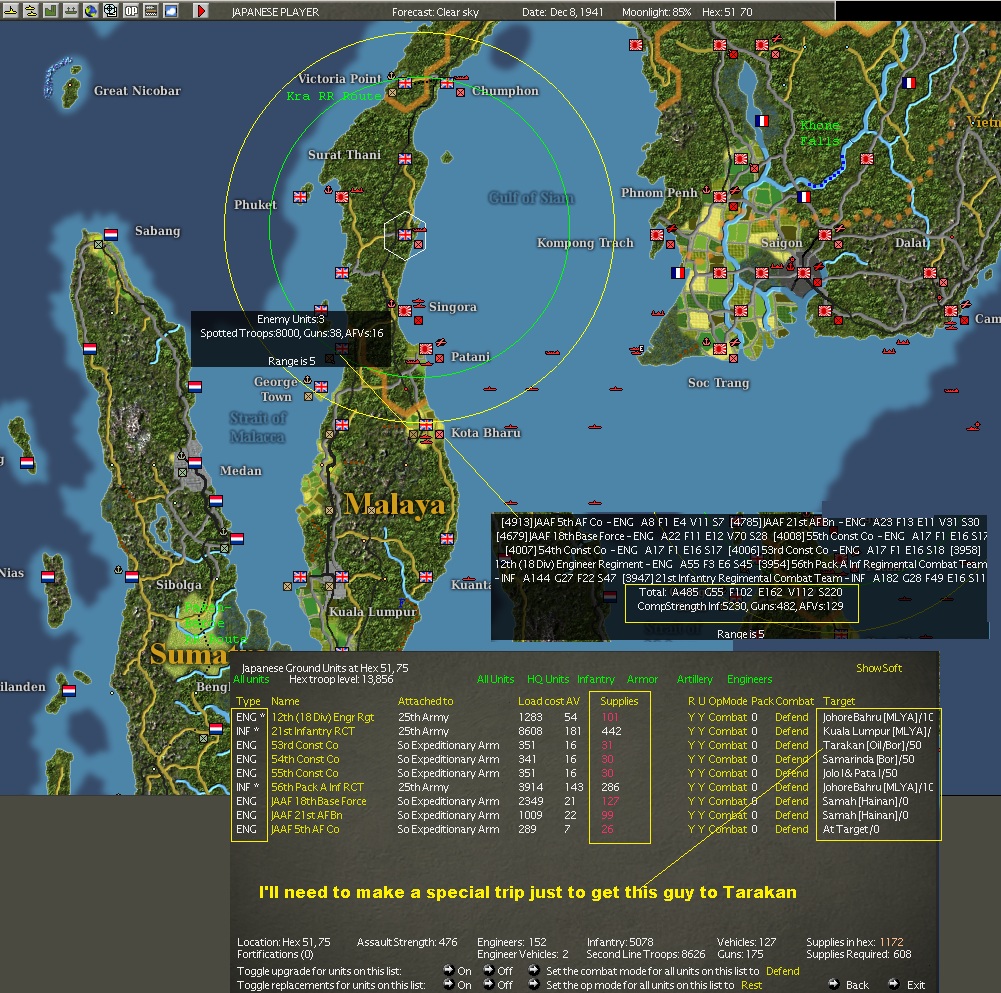Viewport: 1001px width, 993px height.
Task: Open the weather cloud toolbar icon
Action: (x=170, y=10)
